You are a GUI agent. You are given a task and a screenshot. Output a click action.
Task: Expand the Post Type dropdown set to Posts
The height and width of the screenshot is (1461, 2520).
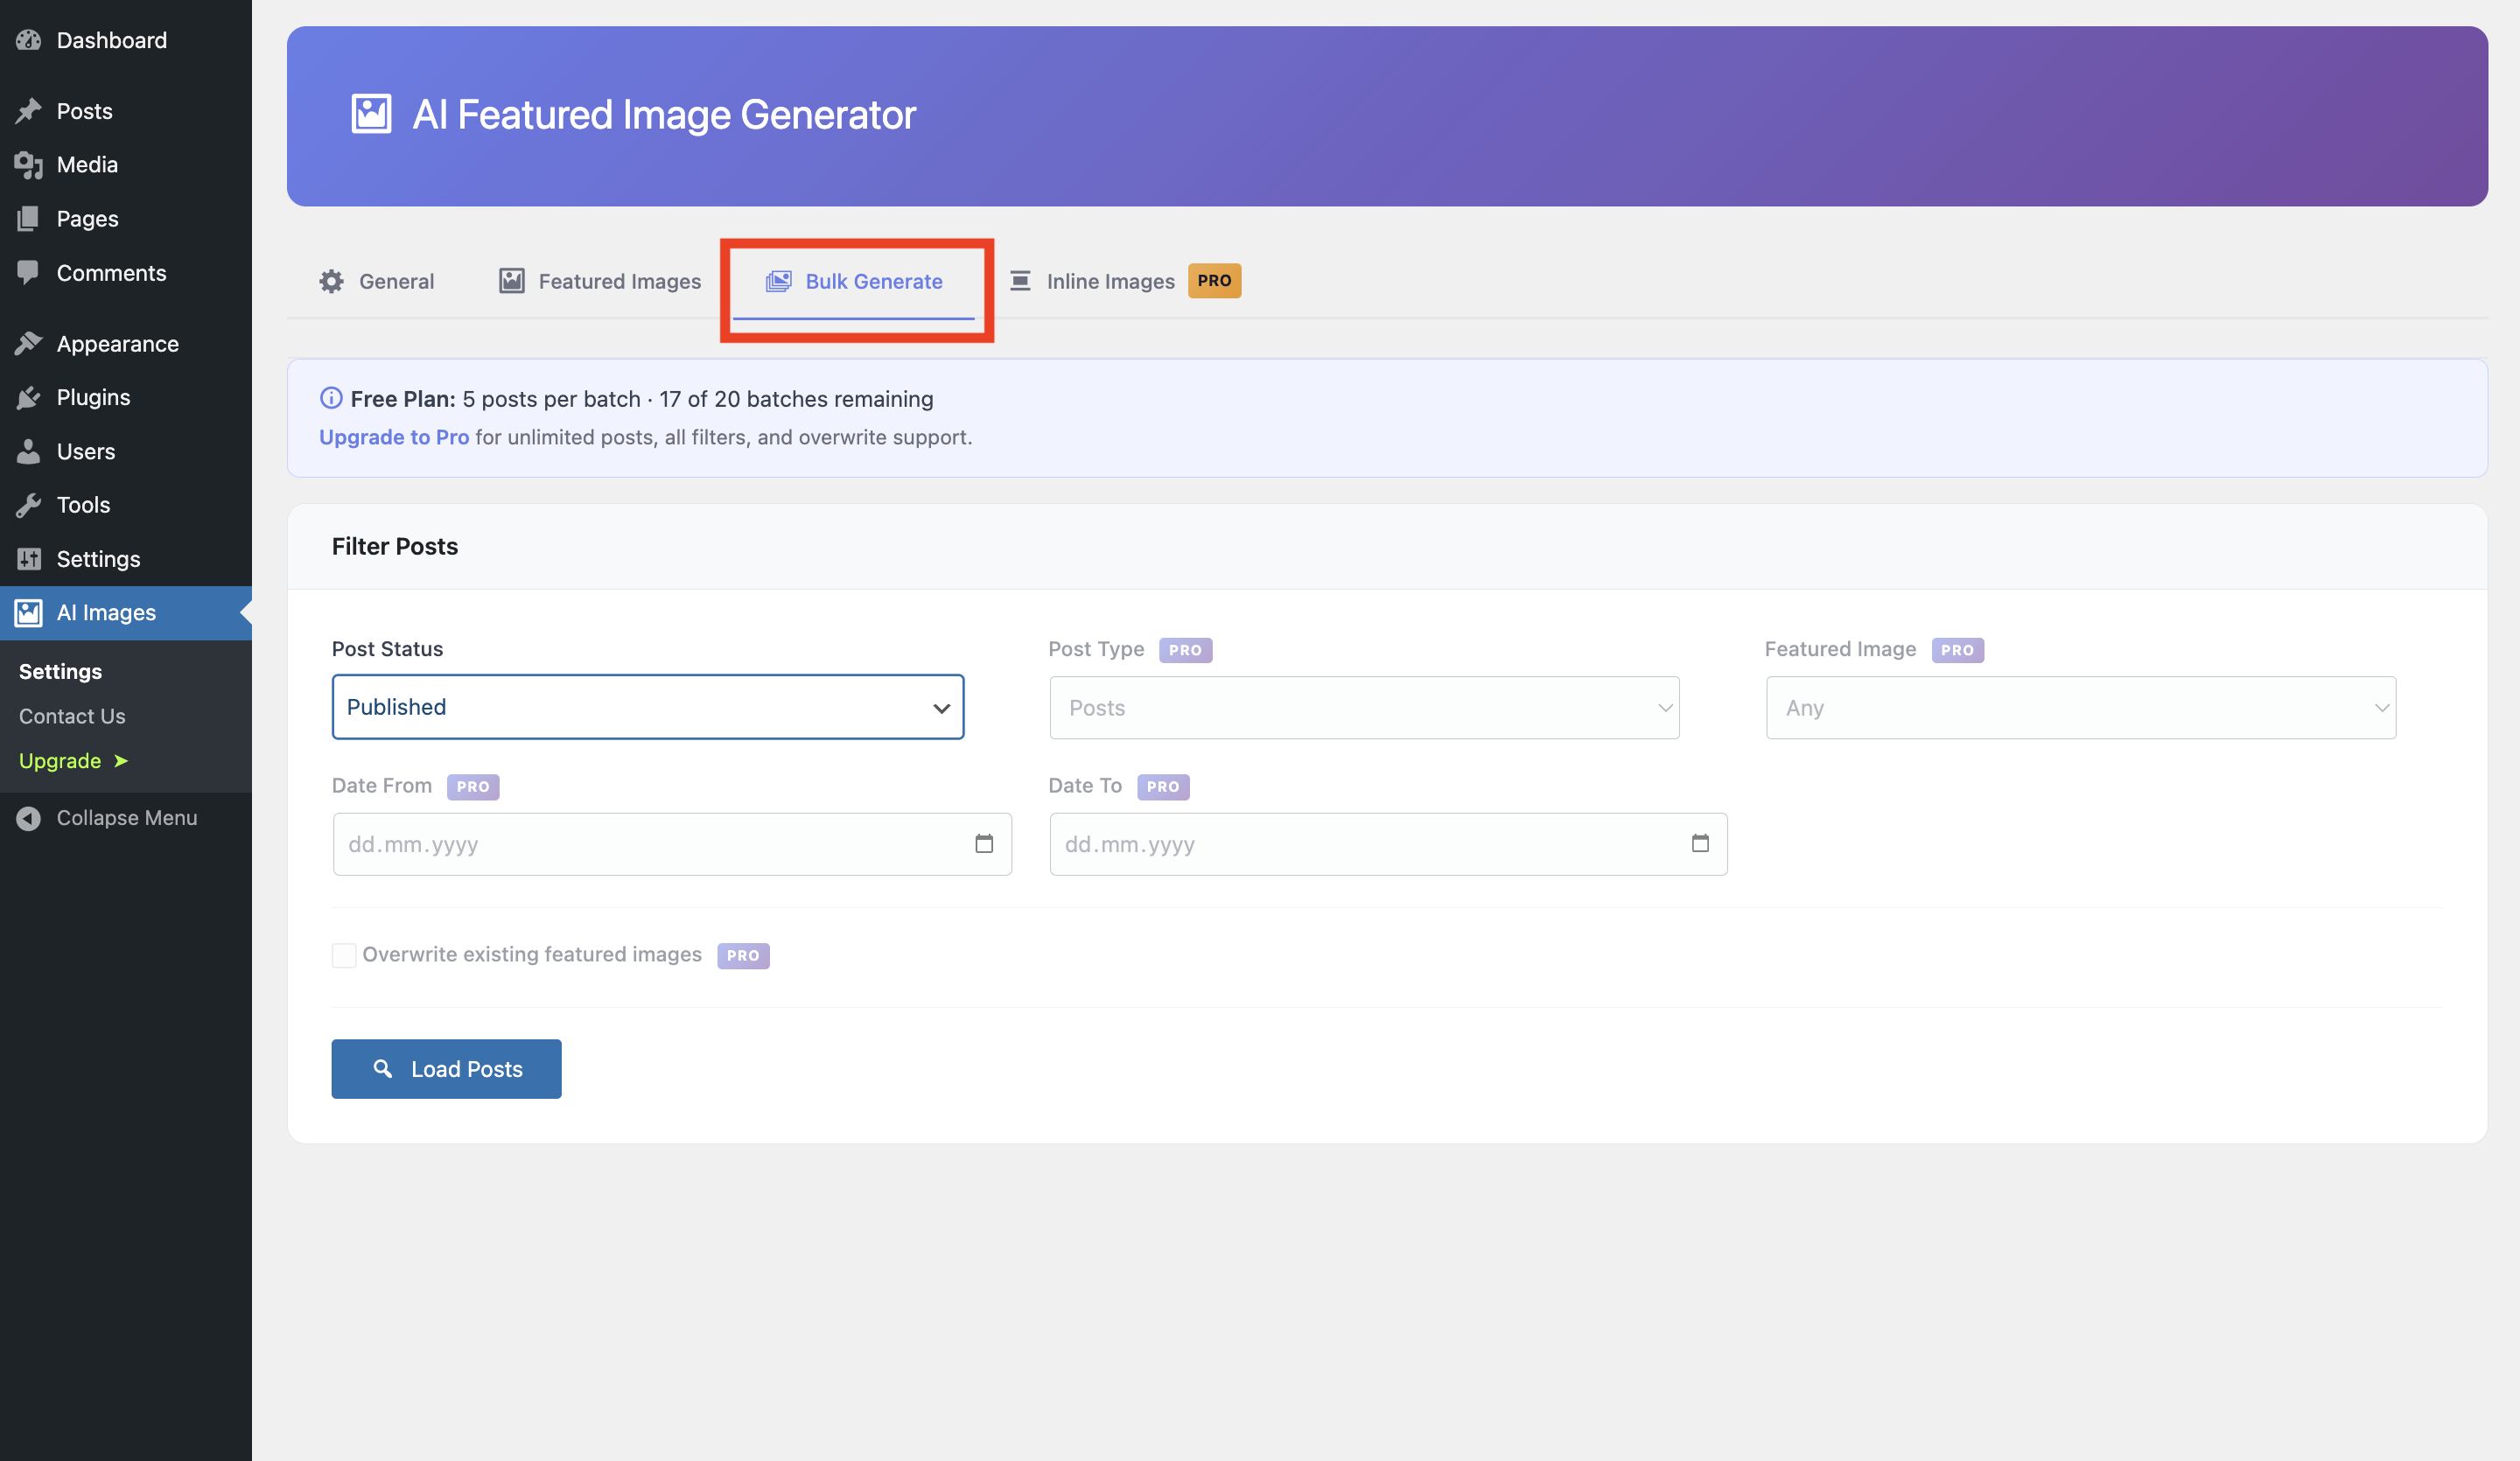click(x=1363, y=707)
